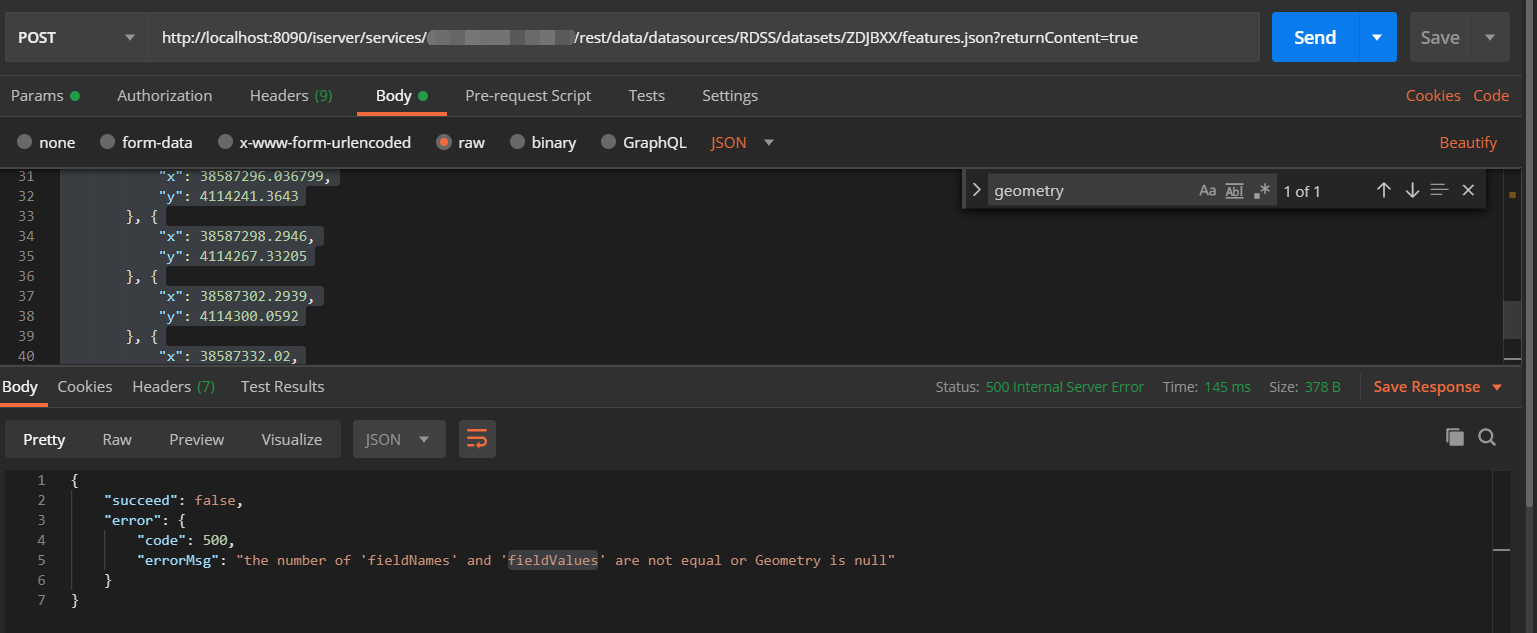Select the raw body type
Viewport: 1537px width, 633px height.
(x=460, y=142)
